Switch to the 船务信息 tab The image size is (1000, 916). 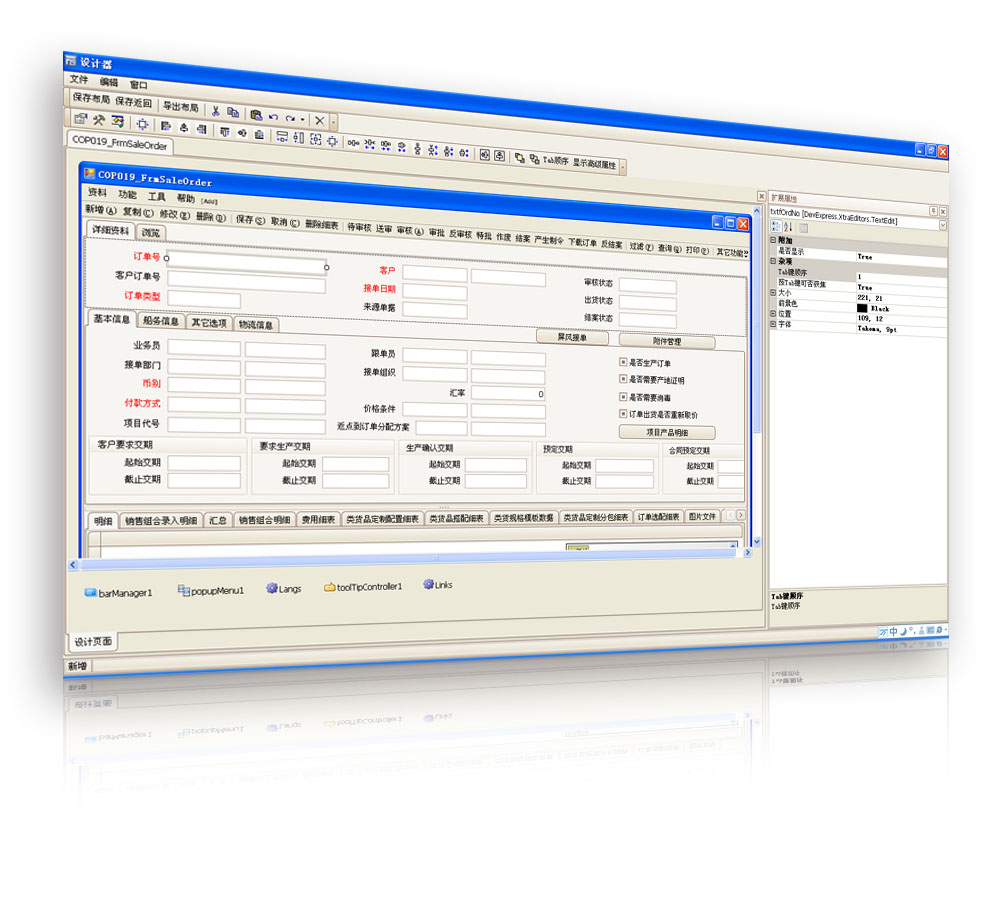160,322
